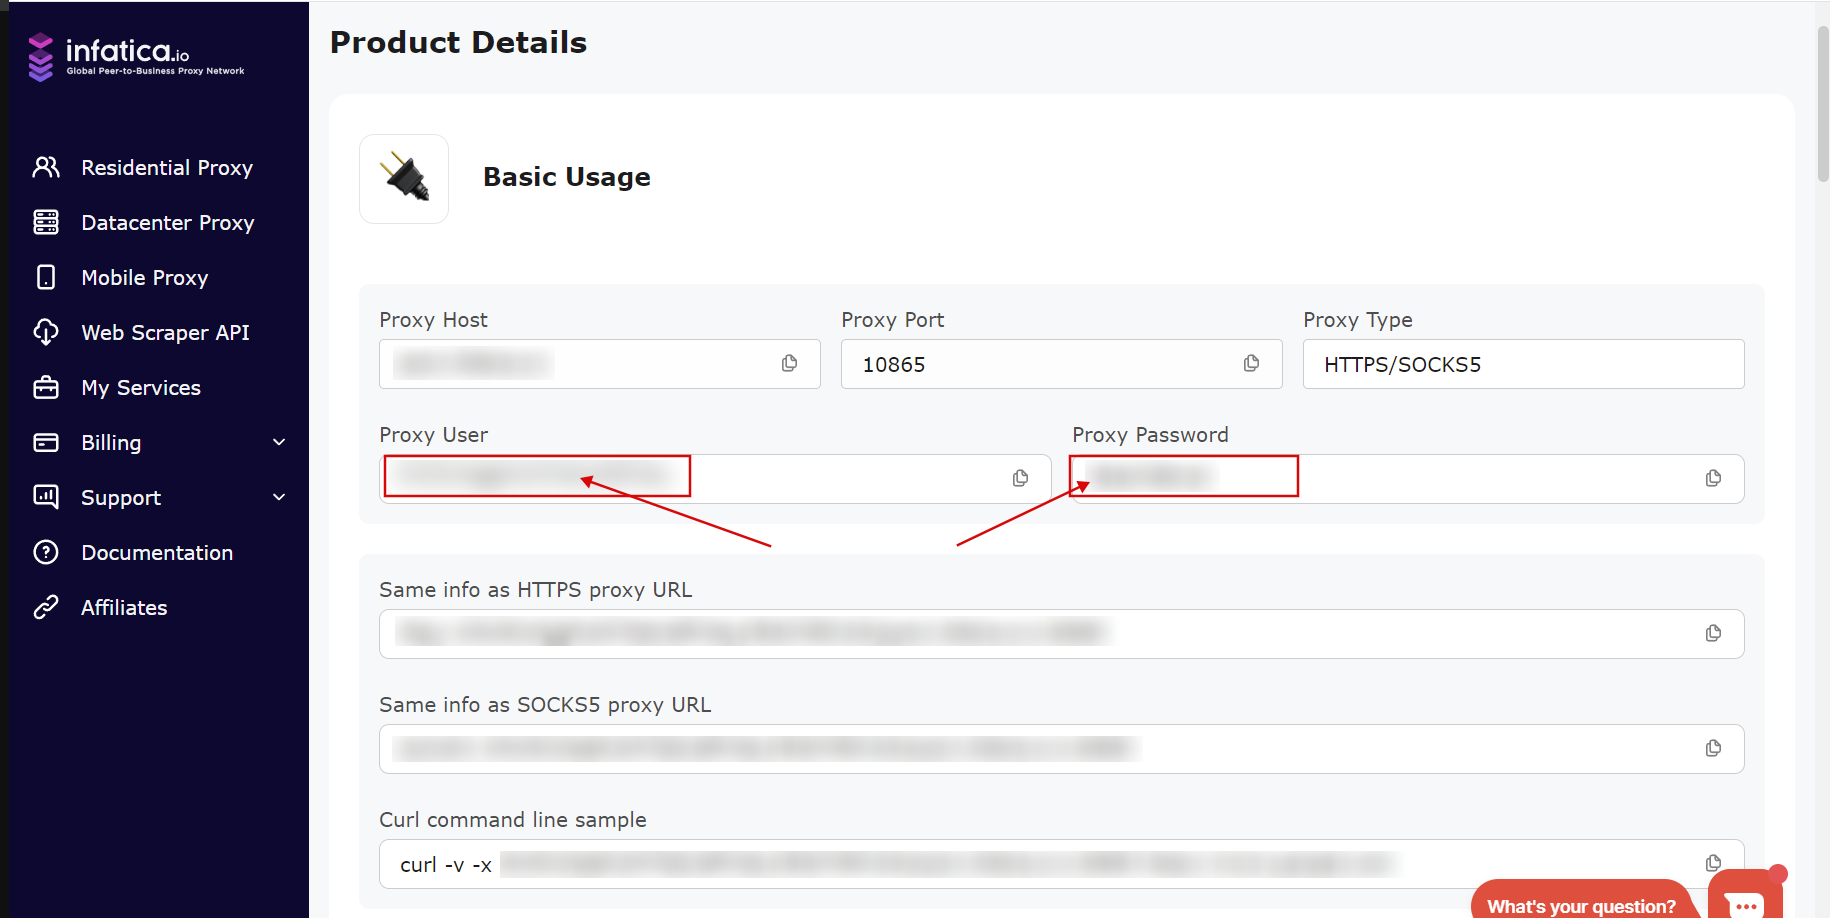Click the Mobile Proxy phone icon

point(46,277)
